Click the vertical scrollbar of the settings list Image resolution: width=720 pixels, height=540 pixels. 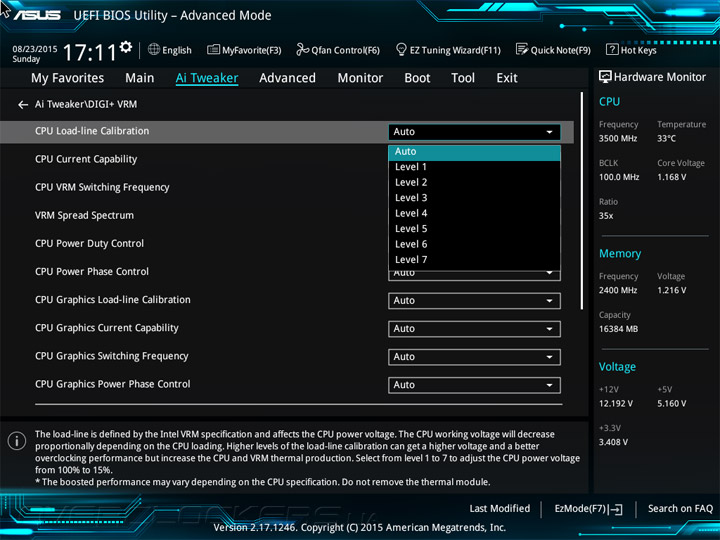[x=582, y=200]
